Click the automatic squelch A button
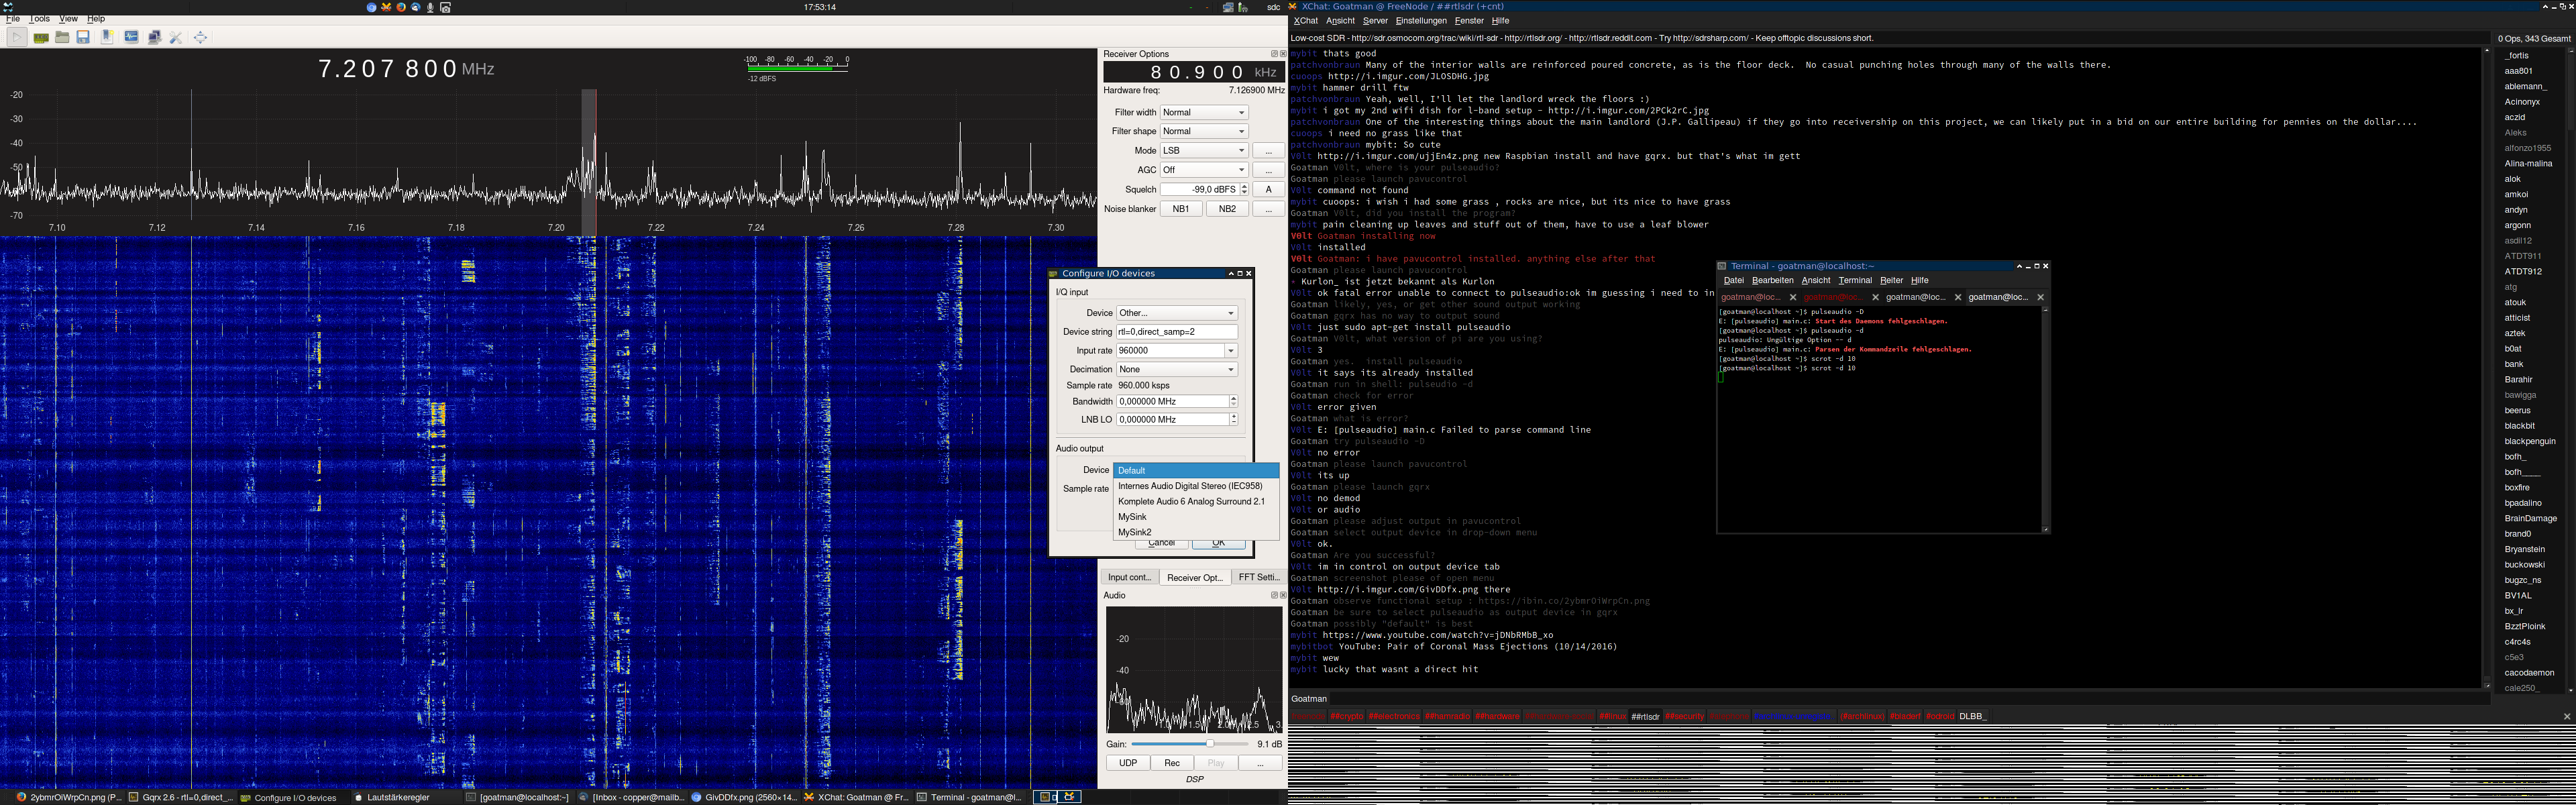Image resolution: width=2576 pixels, height=805 pixels. click(x=1268, y=190)
